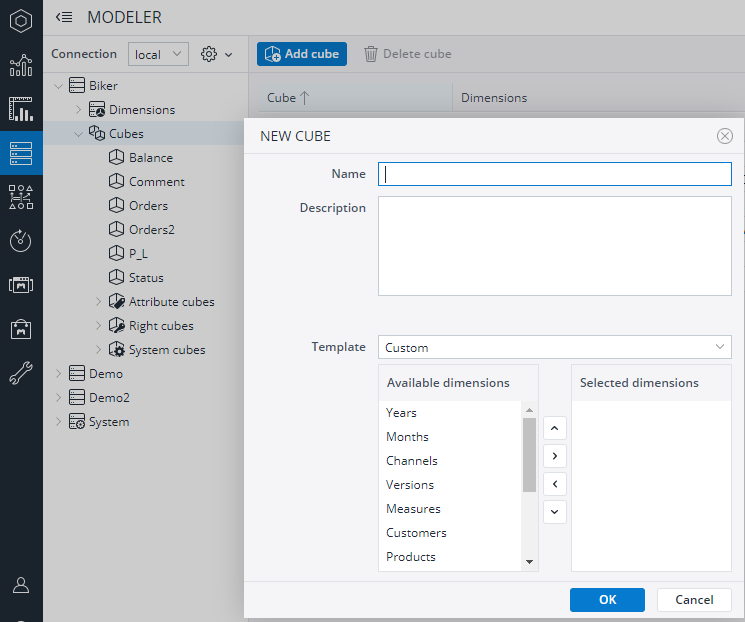The height and width of the screenshot is (622, 745).
Task: Add dimension using the right-arrow button
Action: [x=556, y=456]
